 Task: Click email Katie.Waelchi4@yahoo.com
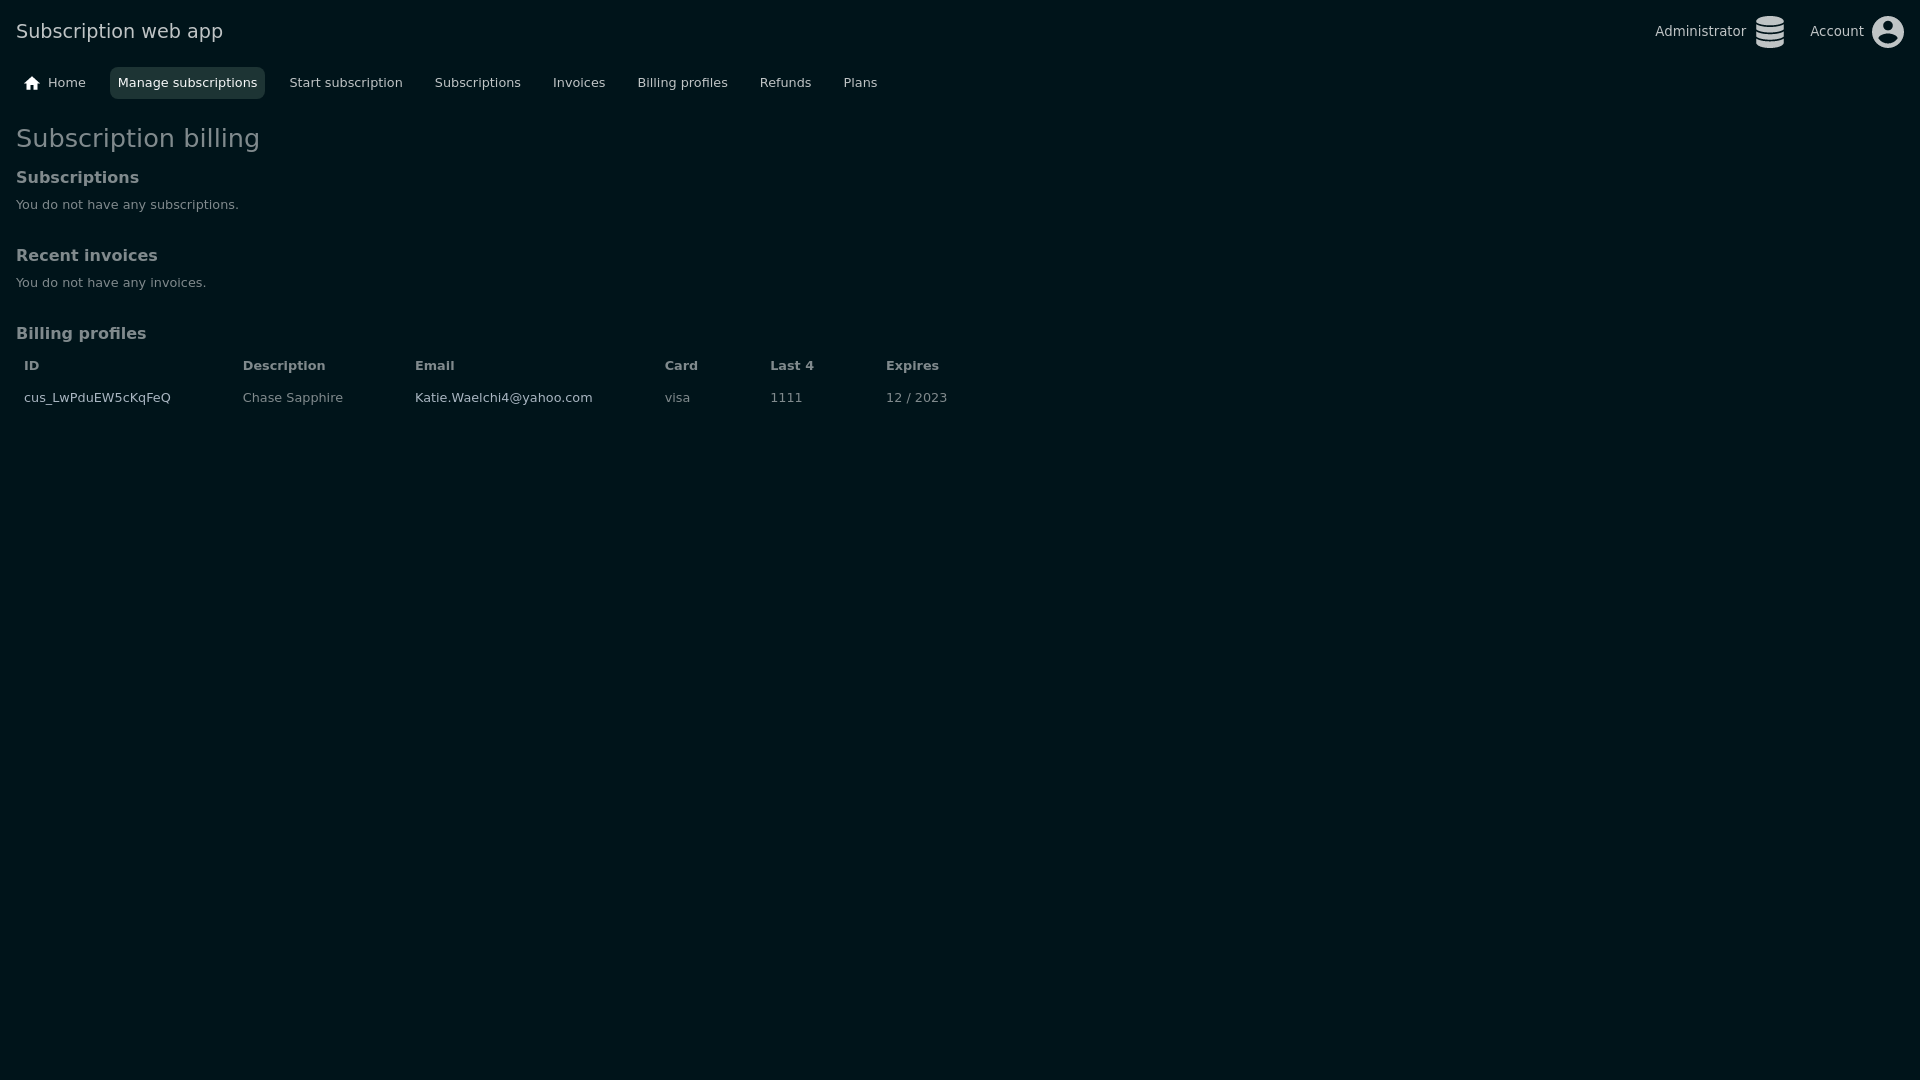coord(503,398)
